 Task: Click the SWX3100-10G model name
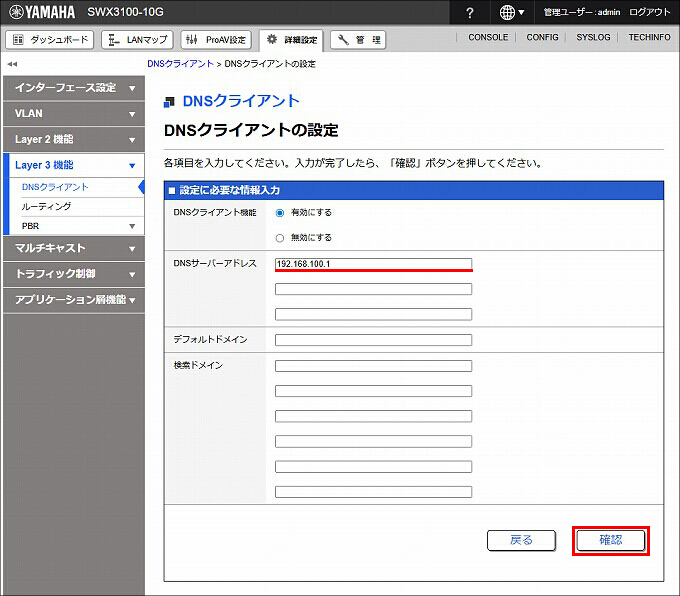125,12
